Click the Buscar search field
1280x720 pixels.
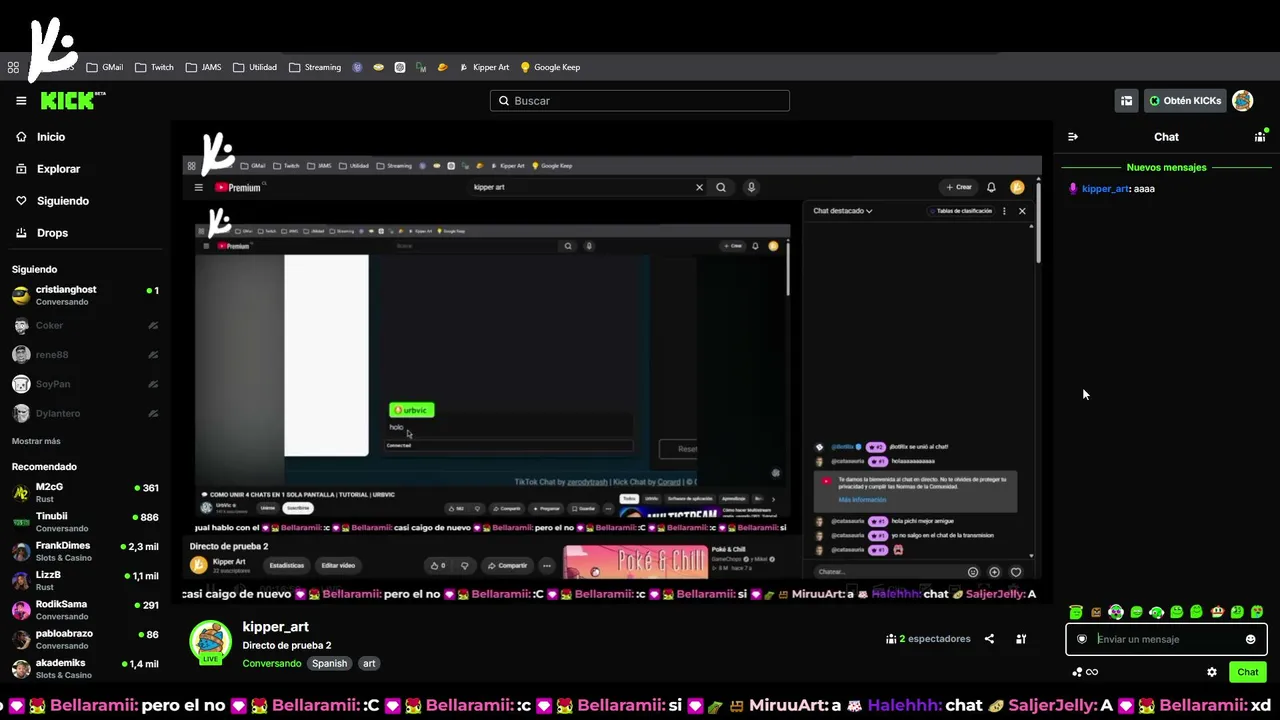pos(640,101)
